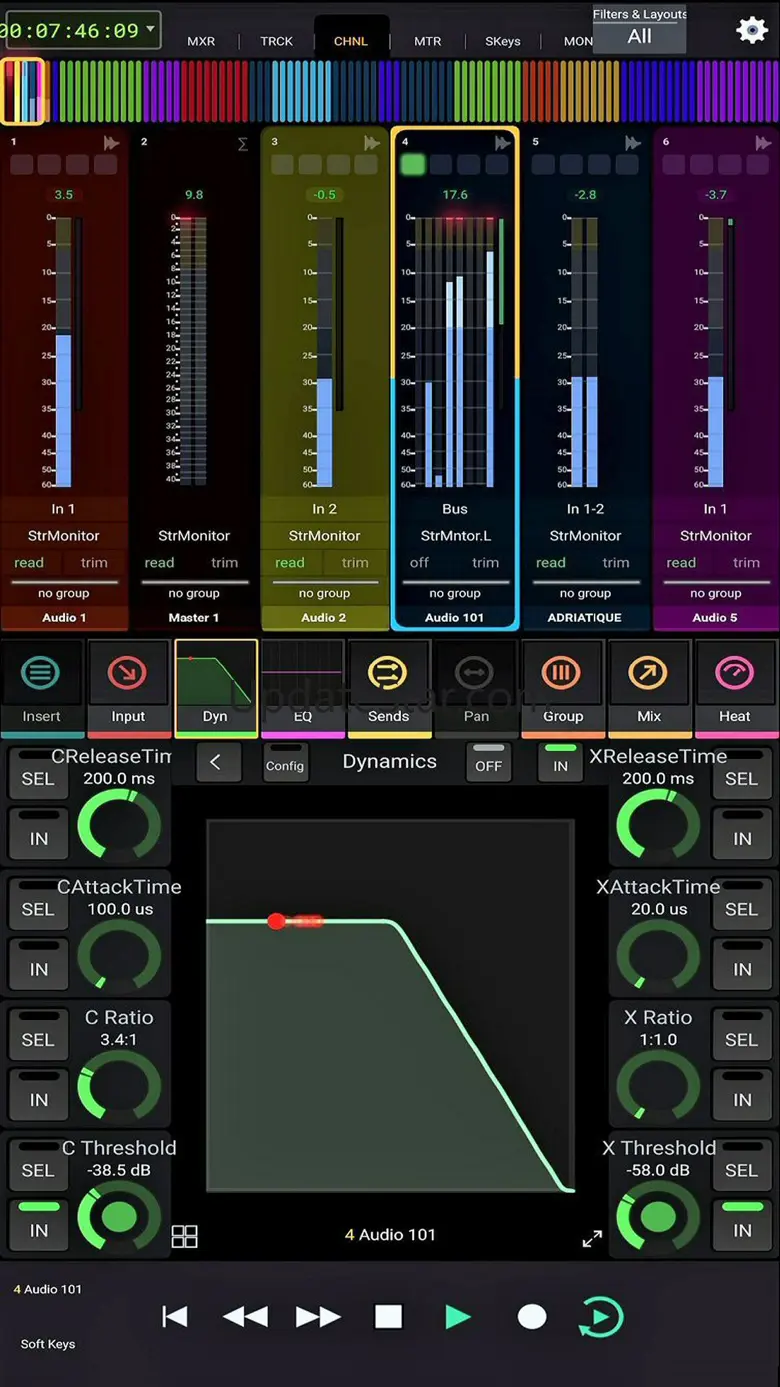Switch to the MON tab
This screenshot has width=780, height=1387.
(x=578, y=41)
